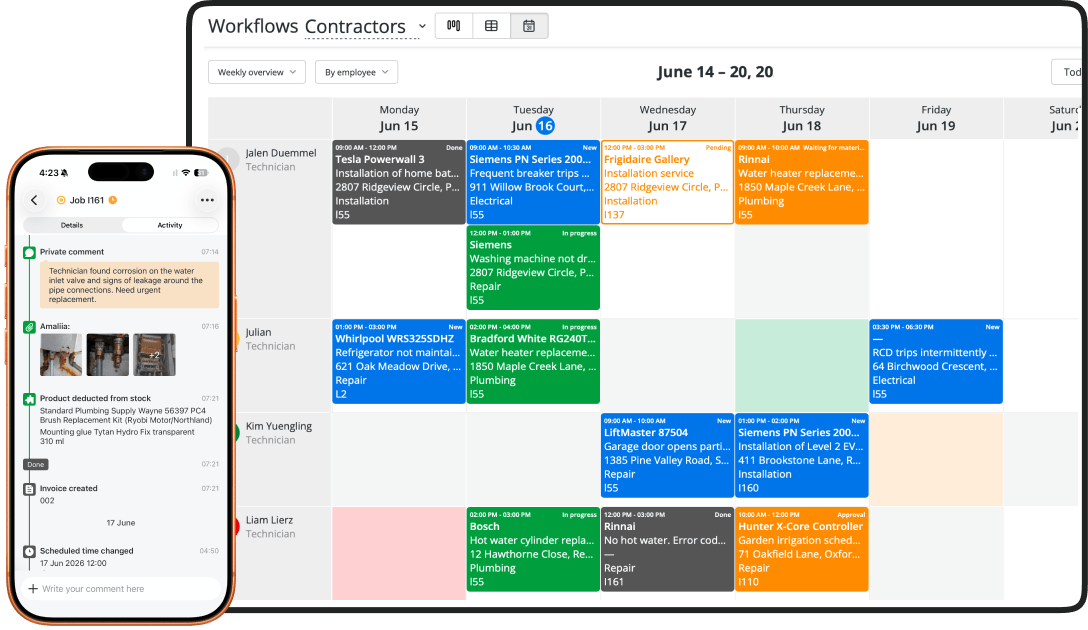
Task: Switch to the Activity tab
Action: [x=170, y=225]
